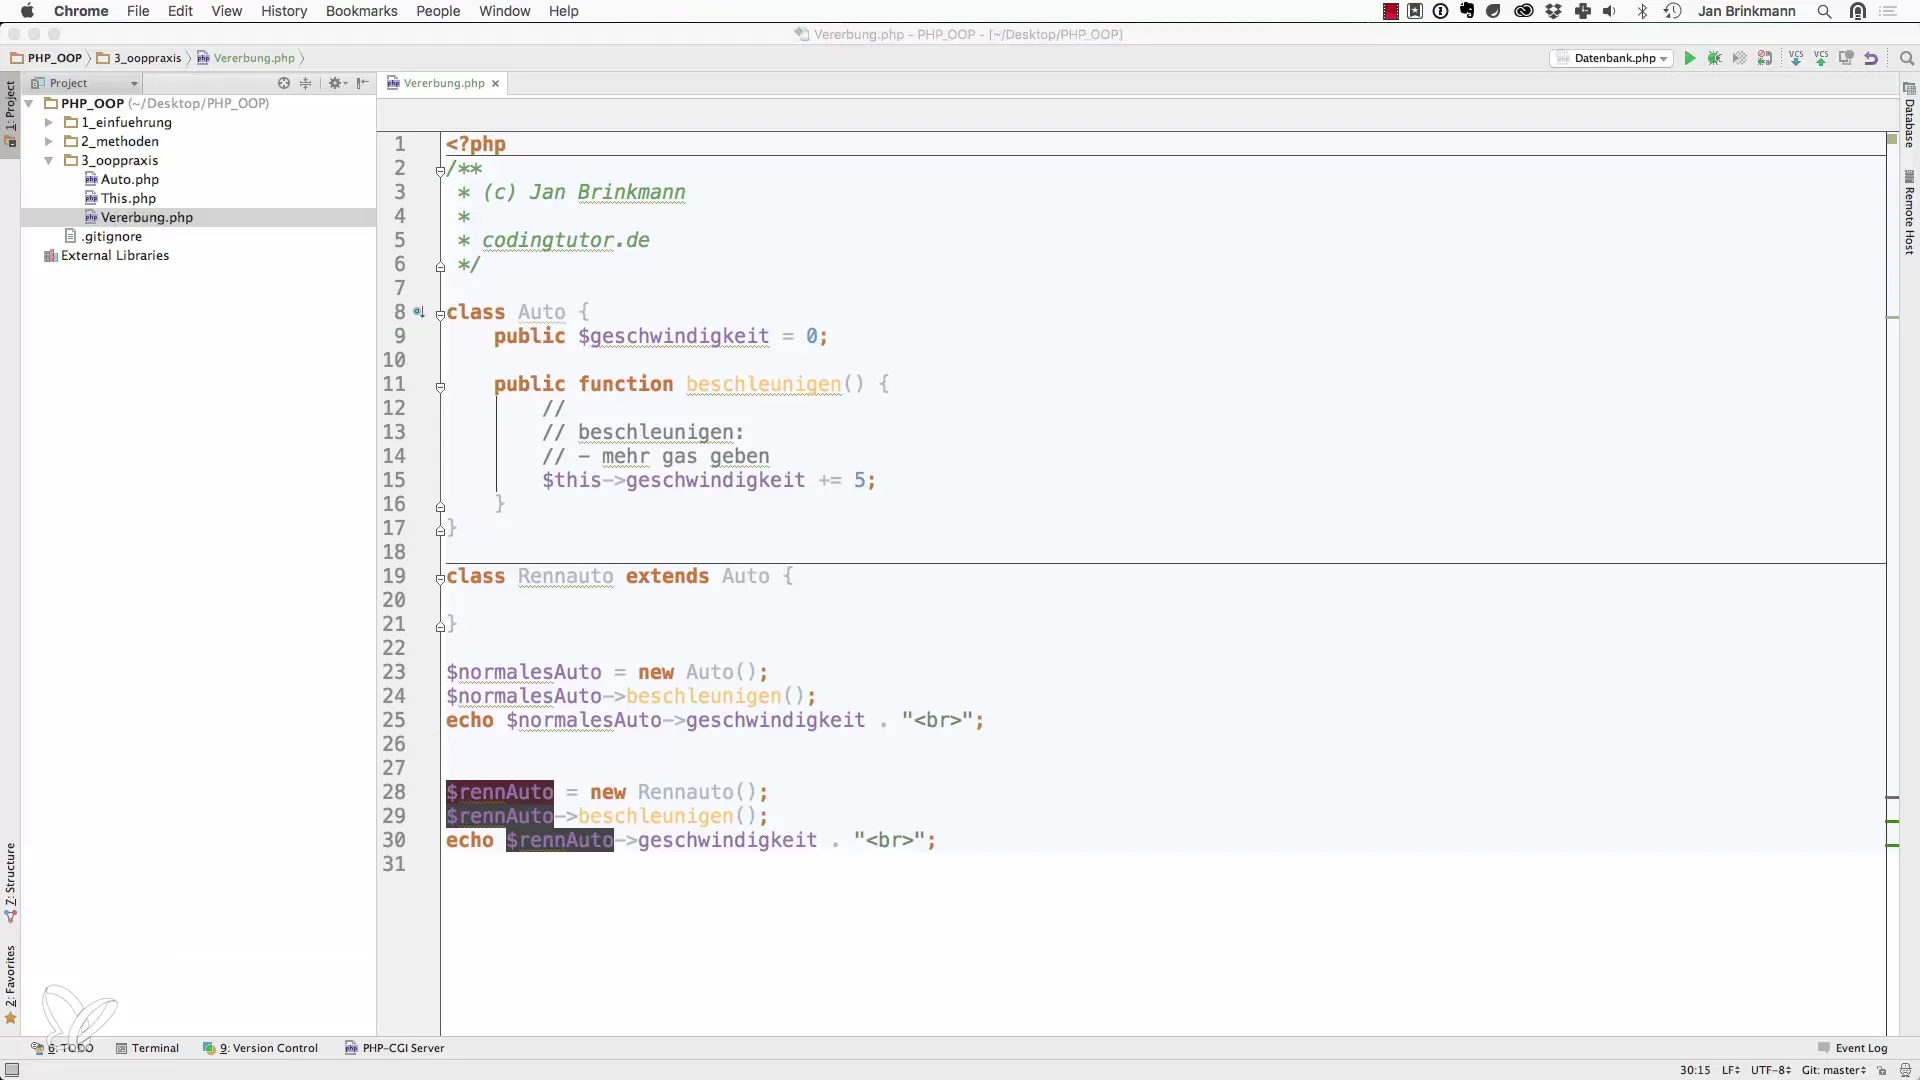The image size is (1920, 1080).
Task: Fold class Rennauto at line 19
Action: point(440,578)
